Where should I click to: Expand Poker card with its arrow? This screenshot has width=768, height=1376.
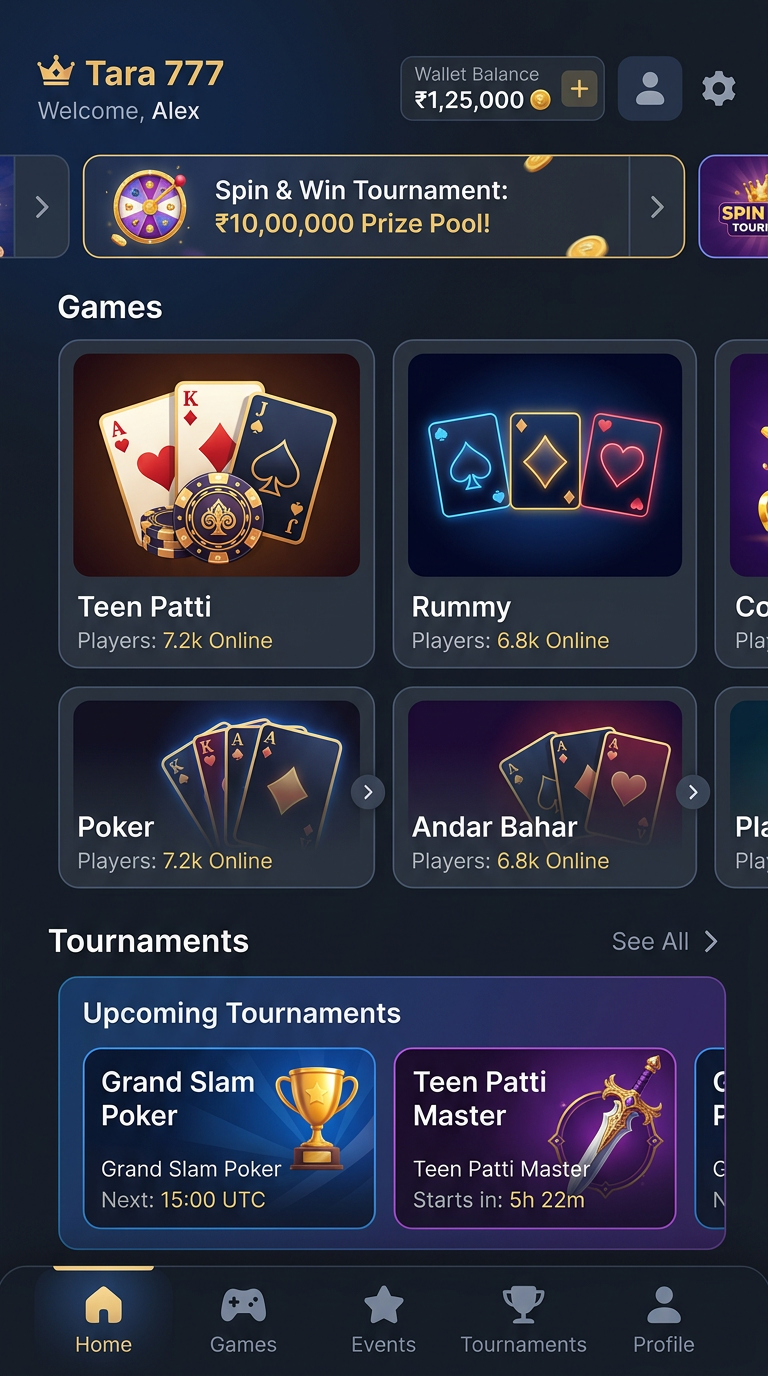tap(368, 793)
